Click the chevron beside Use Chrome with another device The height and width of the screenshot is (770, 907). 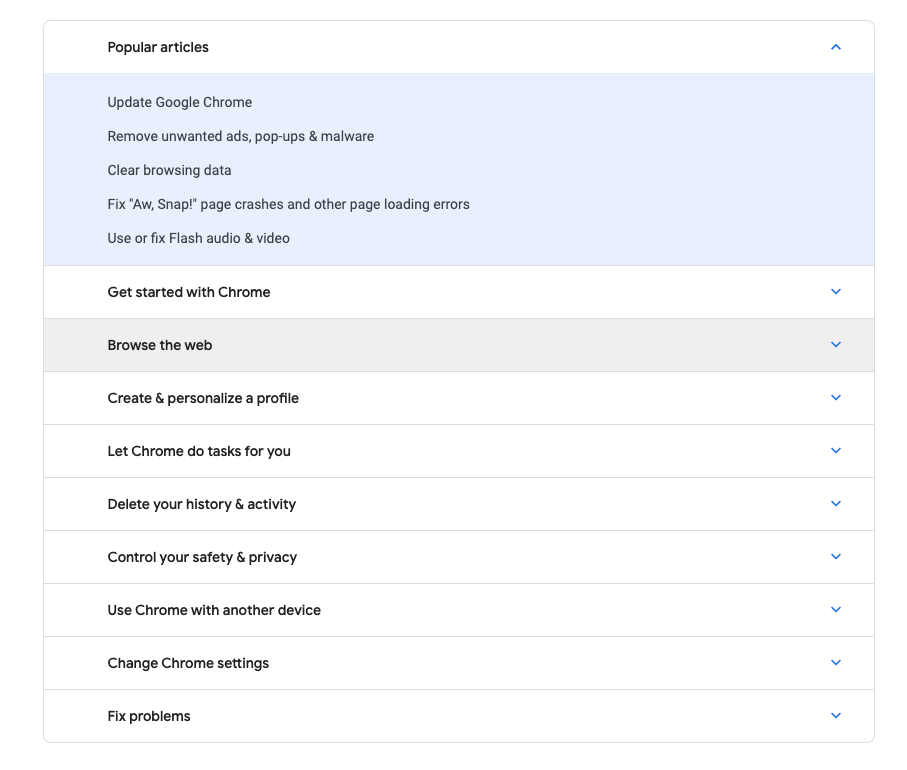pos(835,610)
